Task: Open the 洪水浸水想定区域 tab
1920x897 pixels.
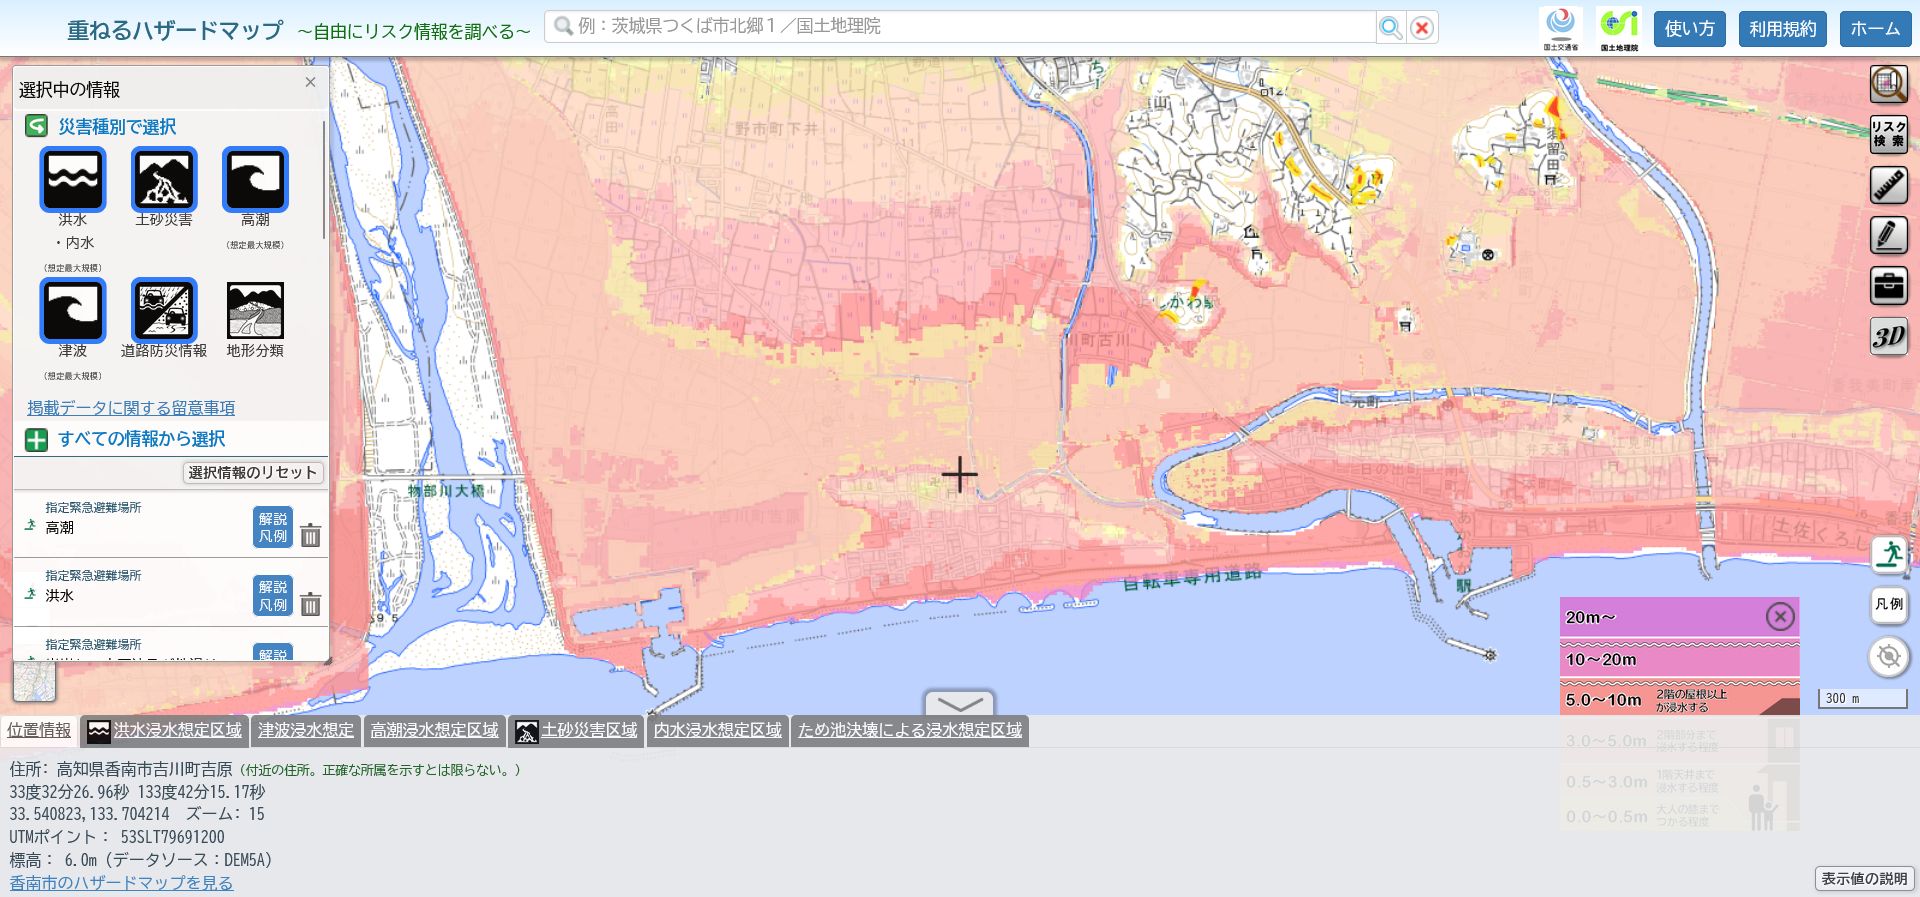Action: (165, 731)
